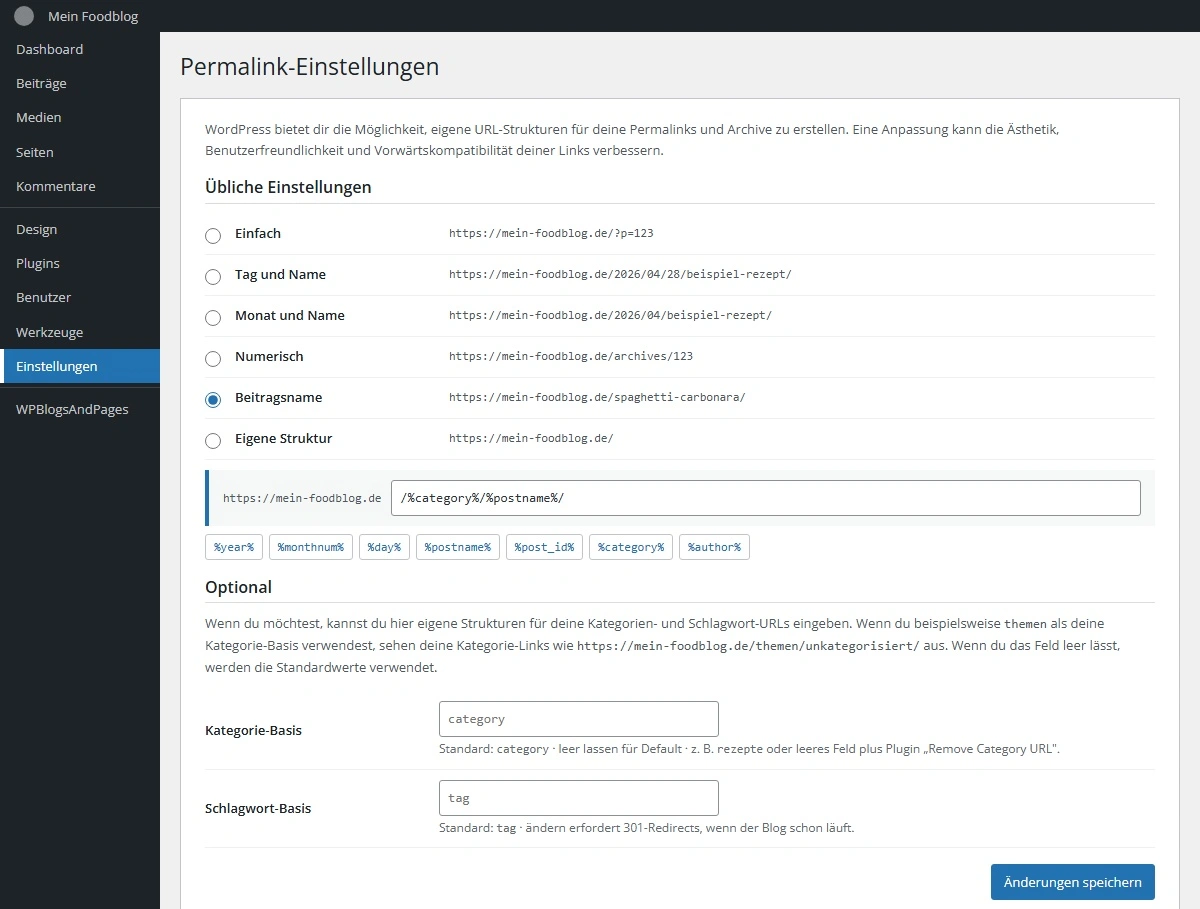Screen dimensions: 1200x909
Task: Click the 2026/04/28/beispiel-rezept example URL
Action: (x=620, y=274)
